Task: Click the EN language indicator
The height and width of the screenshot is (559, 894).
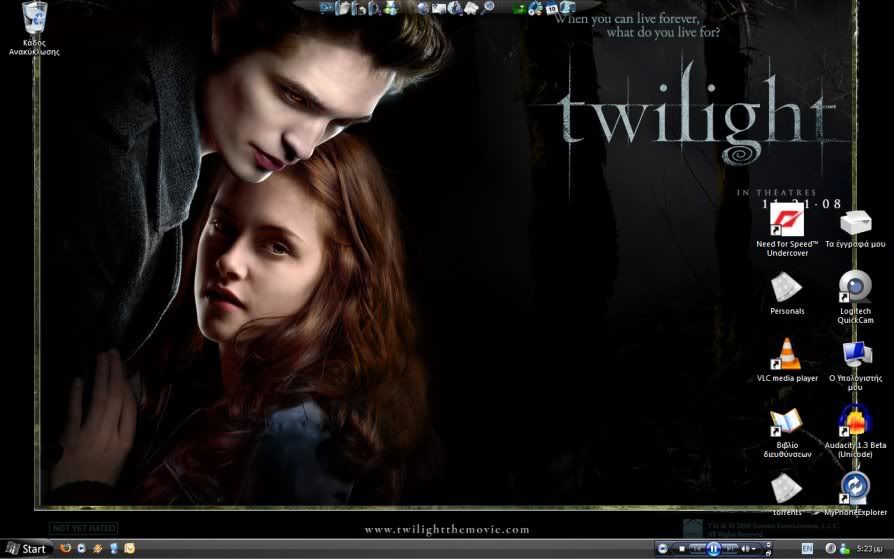Action: pos(807,548)
